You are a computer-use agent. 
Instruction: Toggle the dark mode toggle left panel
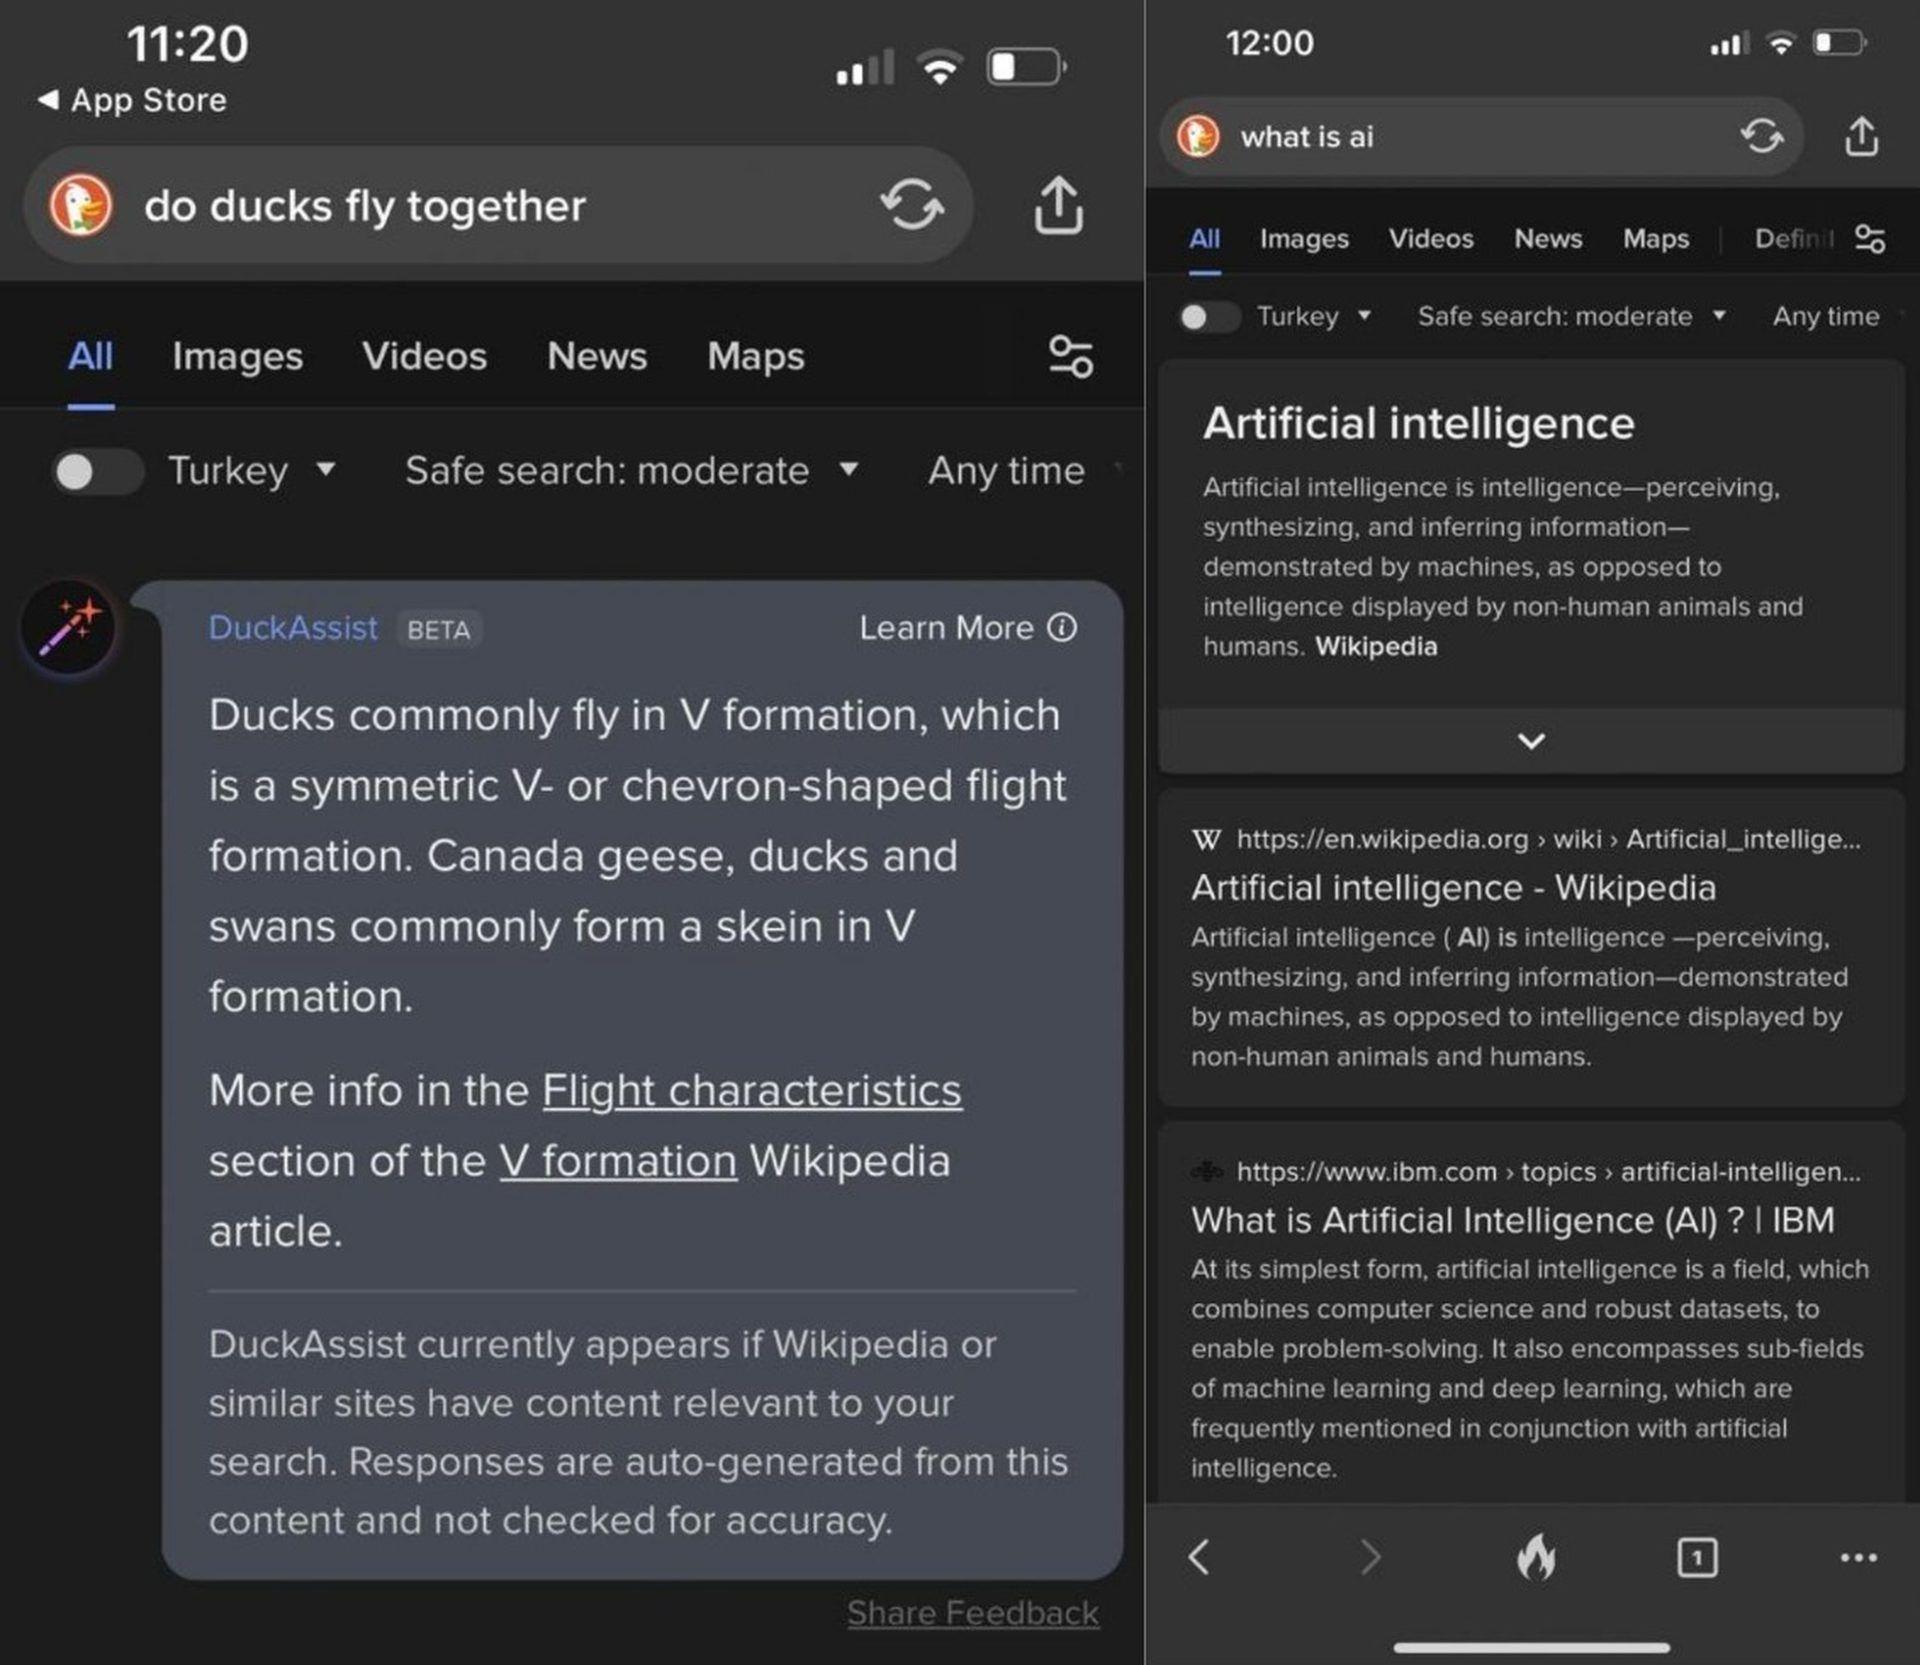88,470
